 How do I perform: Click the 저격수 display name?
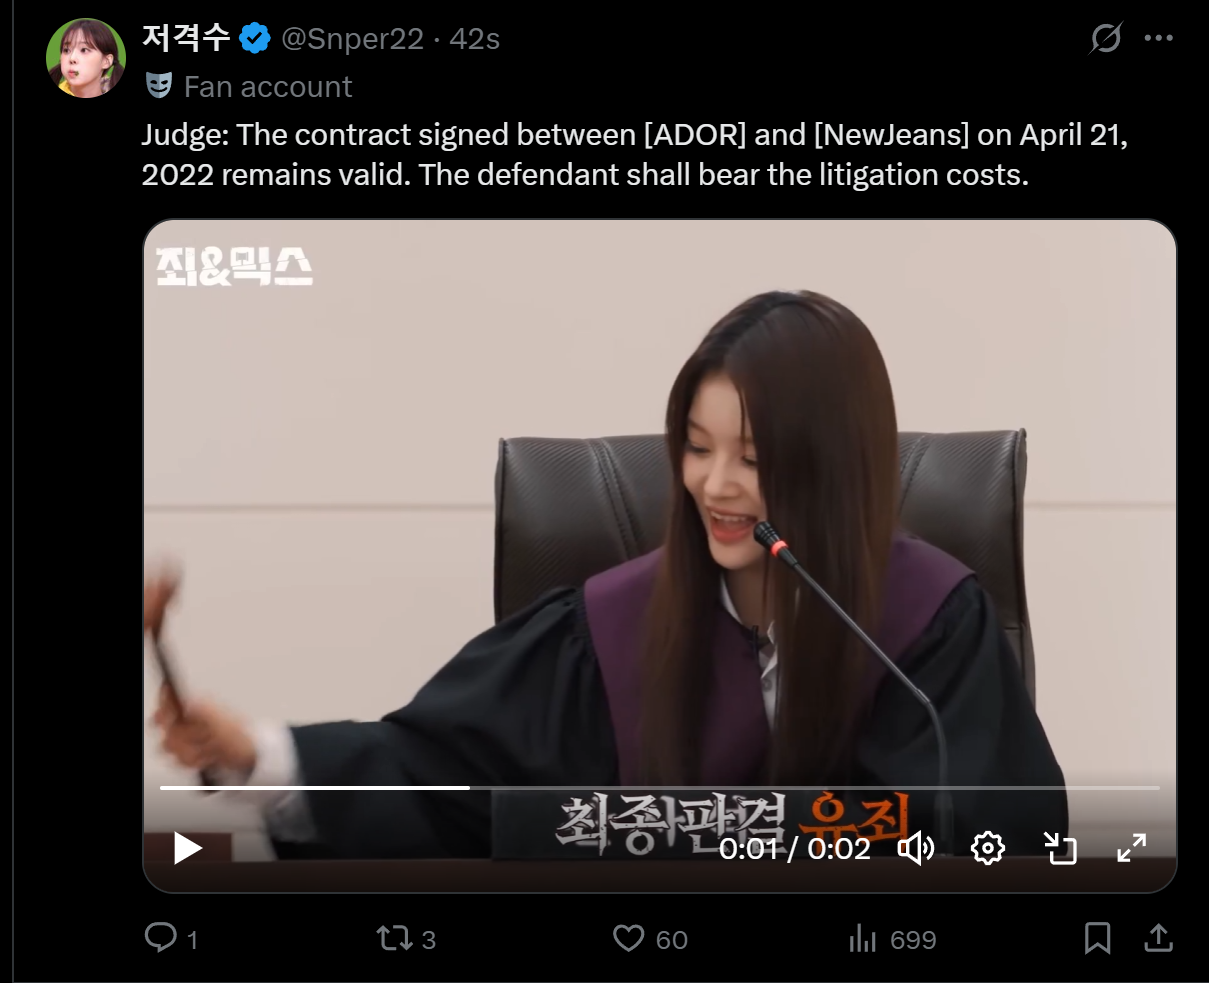[x=186, y=38]
